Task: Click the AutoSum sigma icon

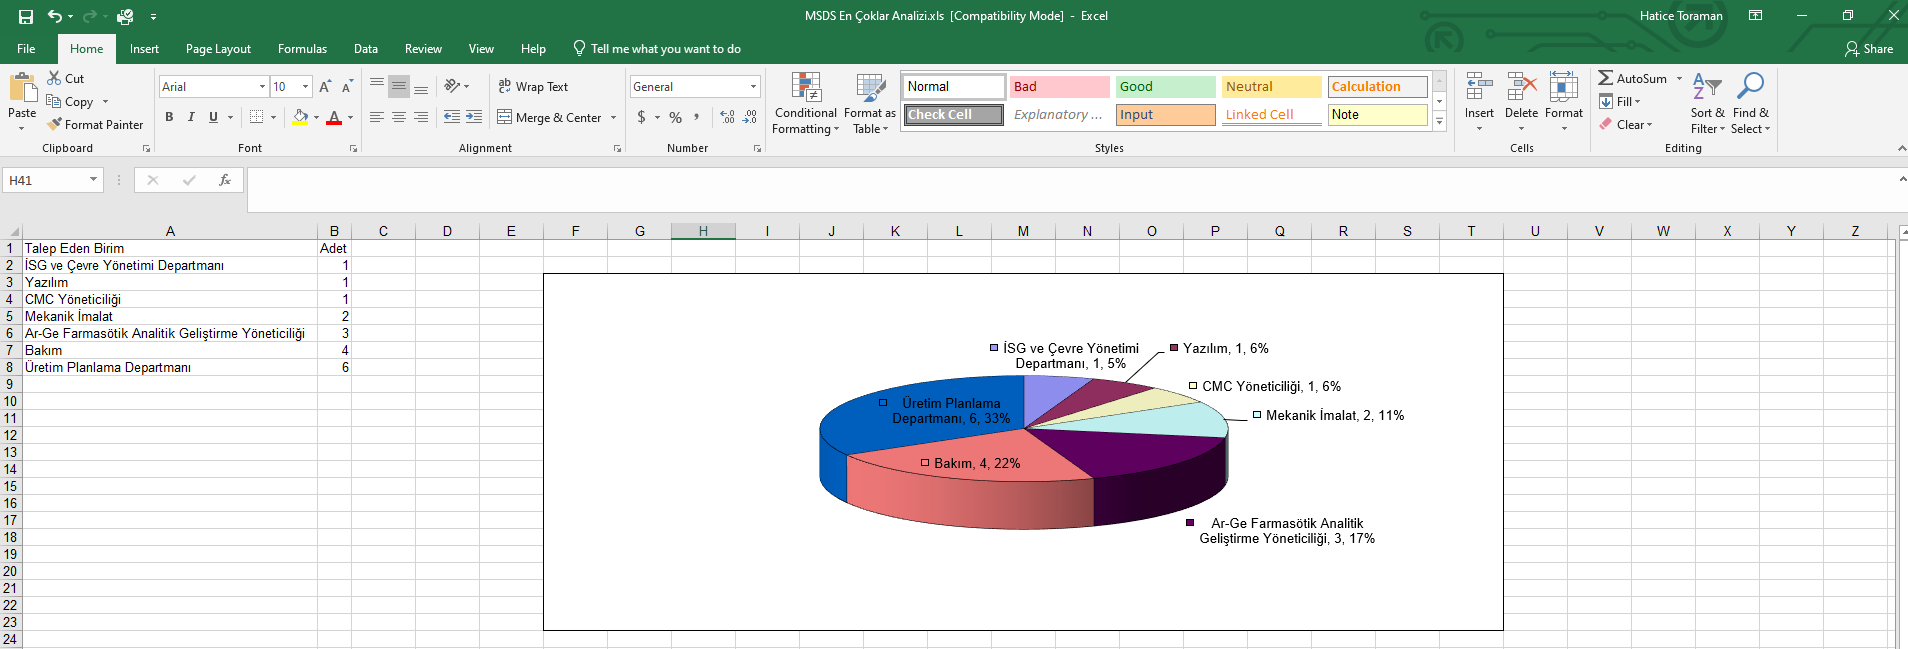Action: pos(1605,78)
